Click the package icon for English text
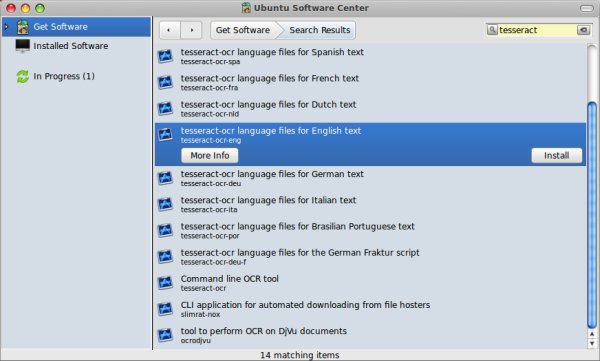 coord(165,134)
